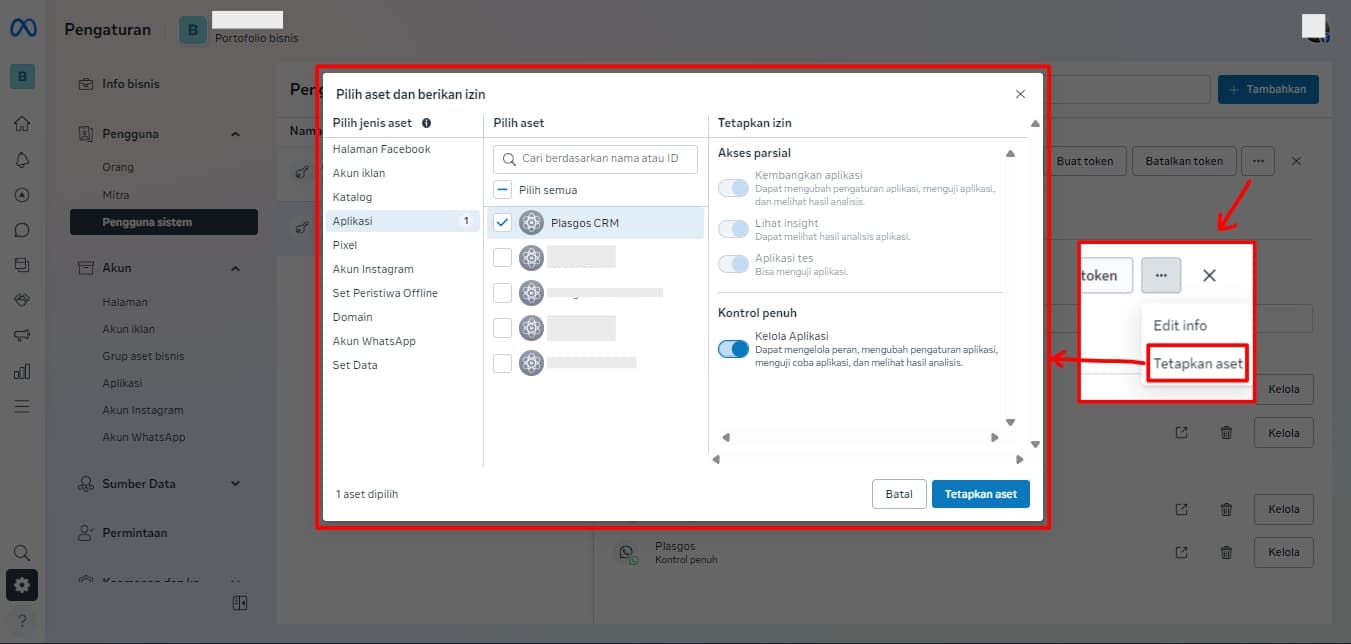Screen dimensions: 1351x644
Task: Expand the Sumber Data section
Action: 235,484
